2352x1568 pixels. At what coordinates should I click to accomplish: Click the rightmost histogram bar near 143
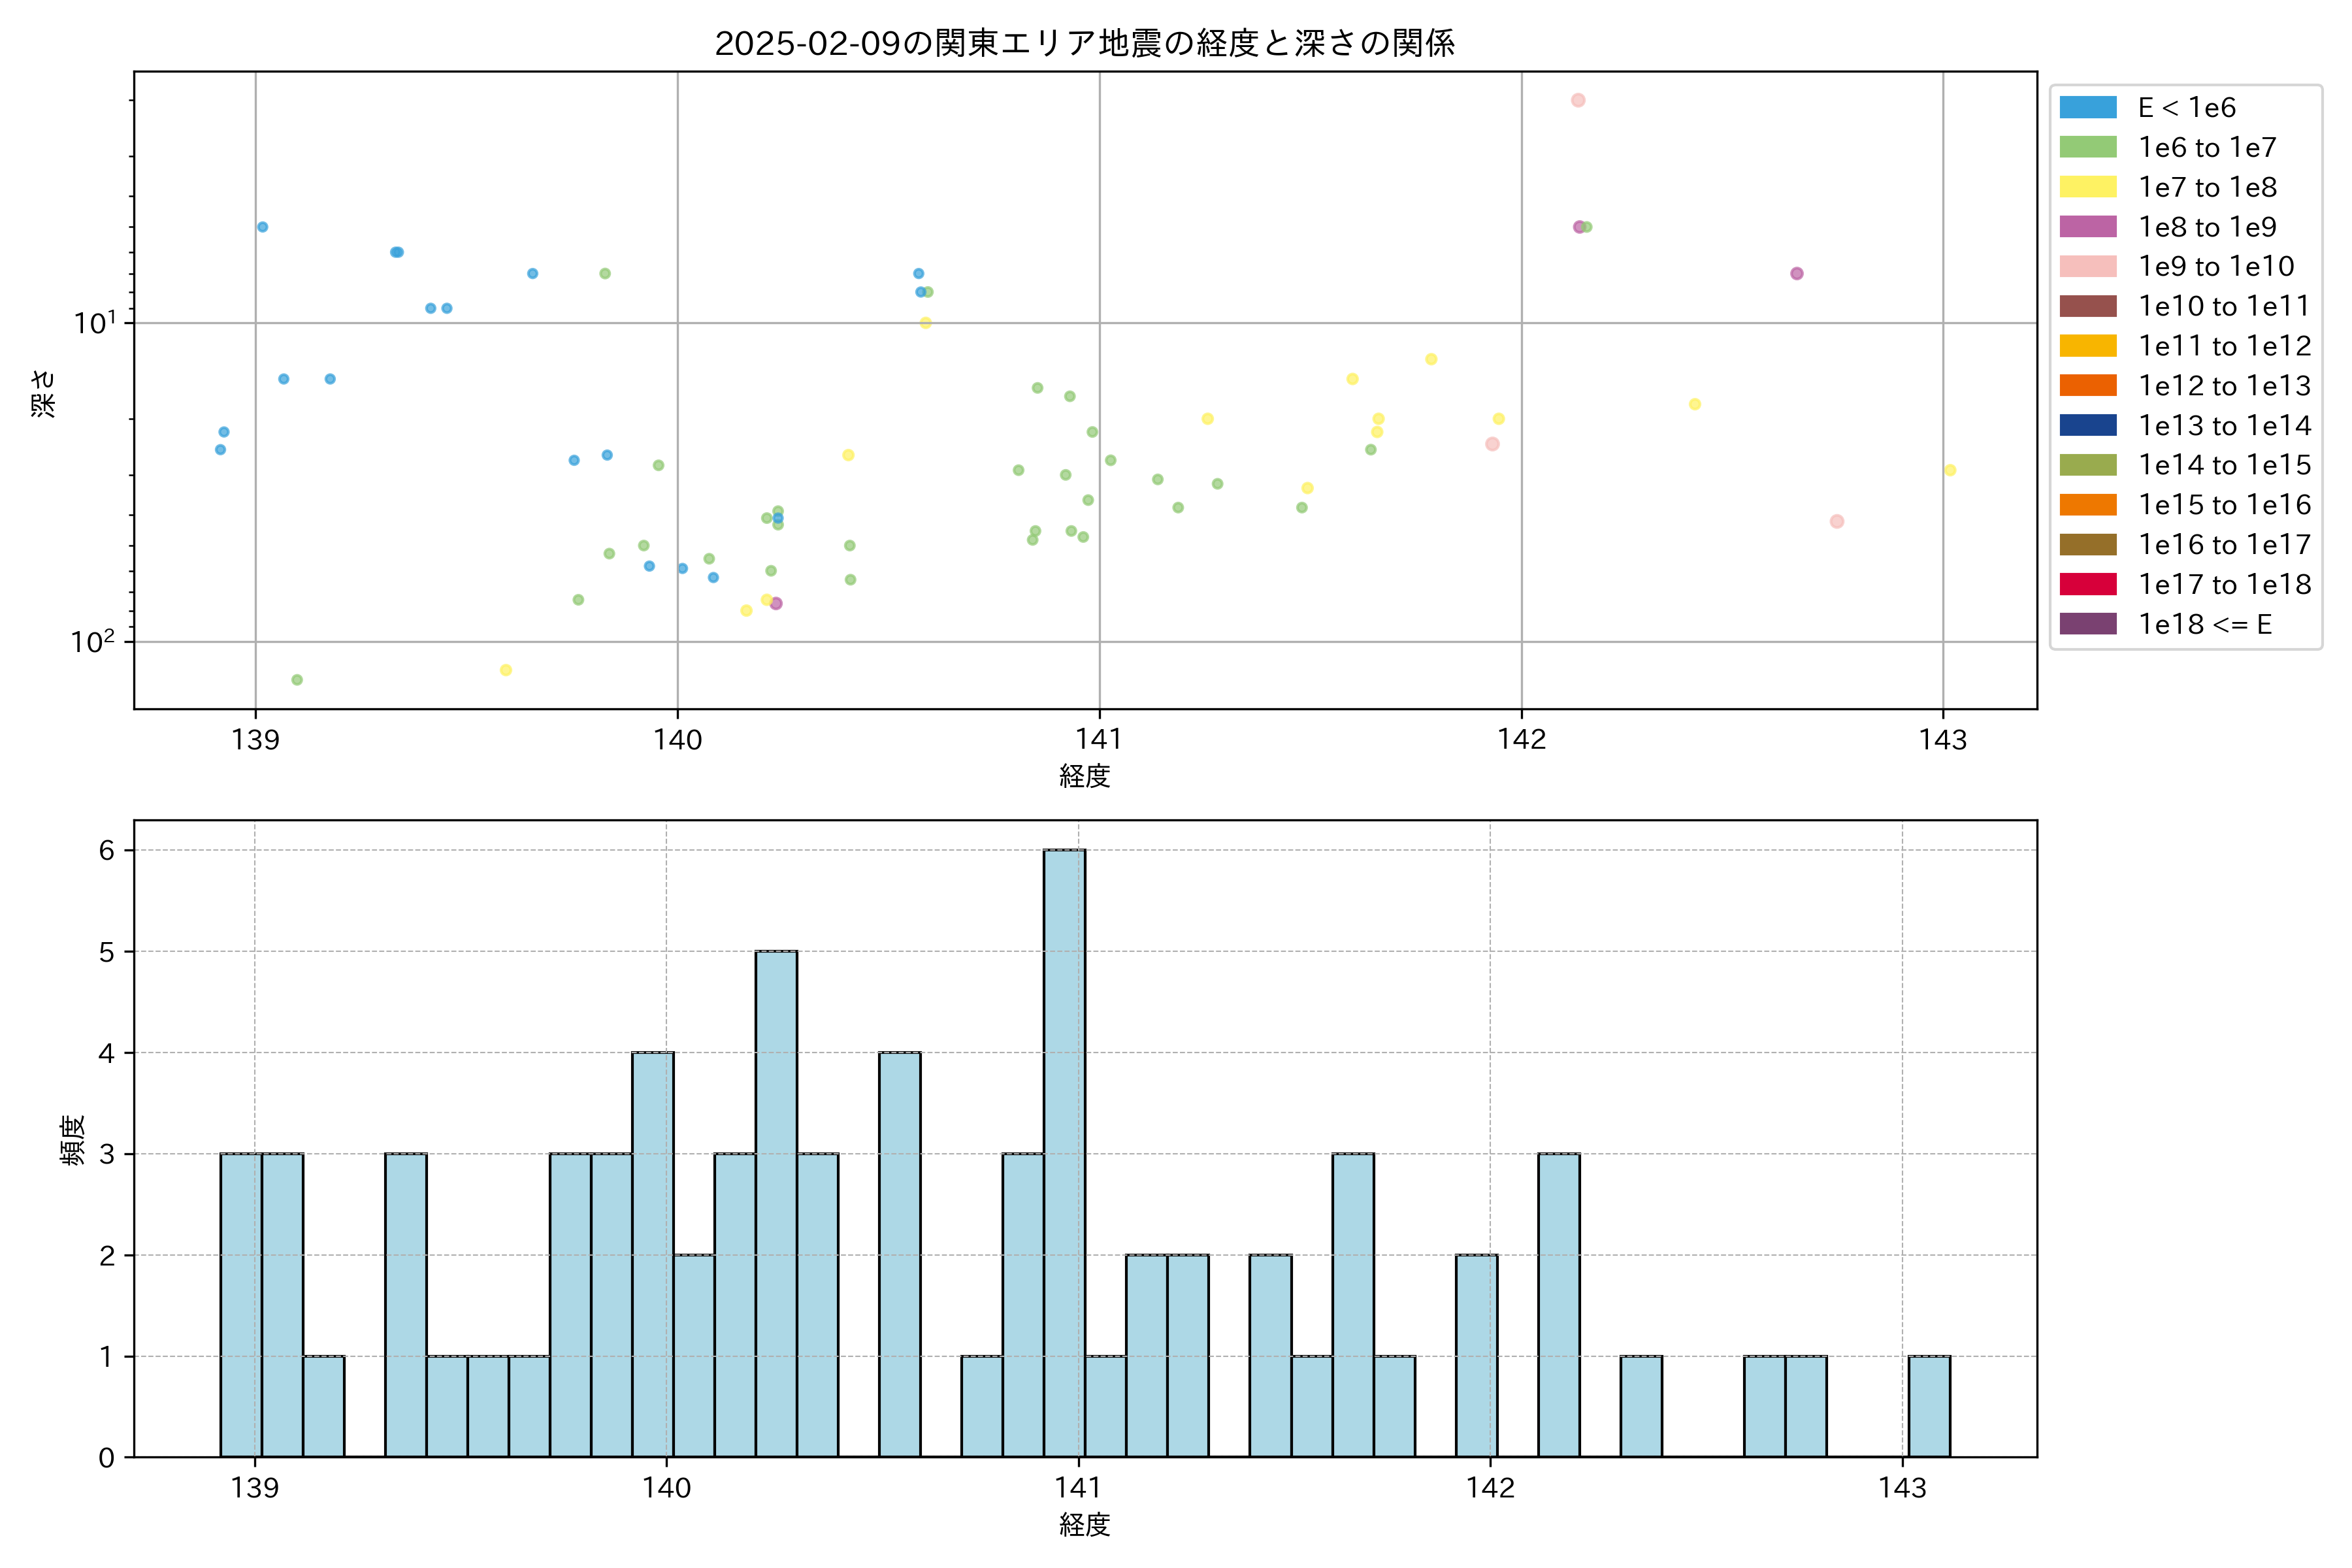pyautogui.click(x=1929, y=1406)
